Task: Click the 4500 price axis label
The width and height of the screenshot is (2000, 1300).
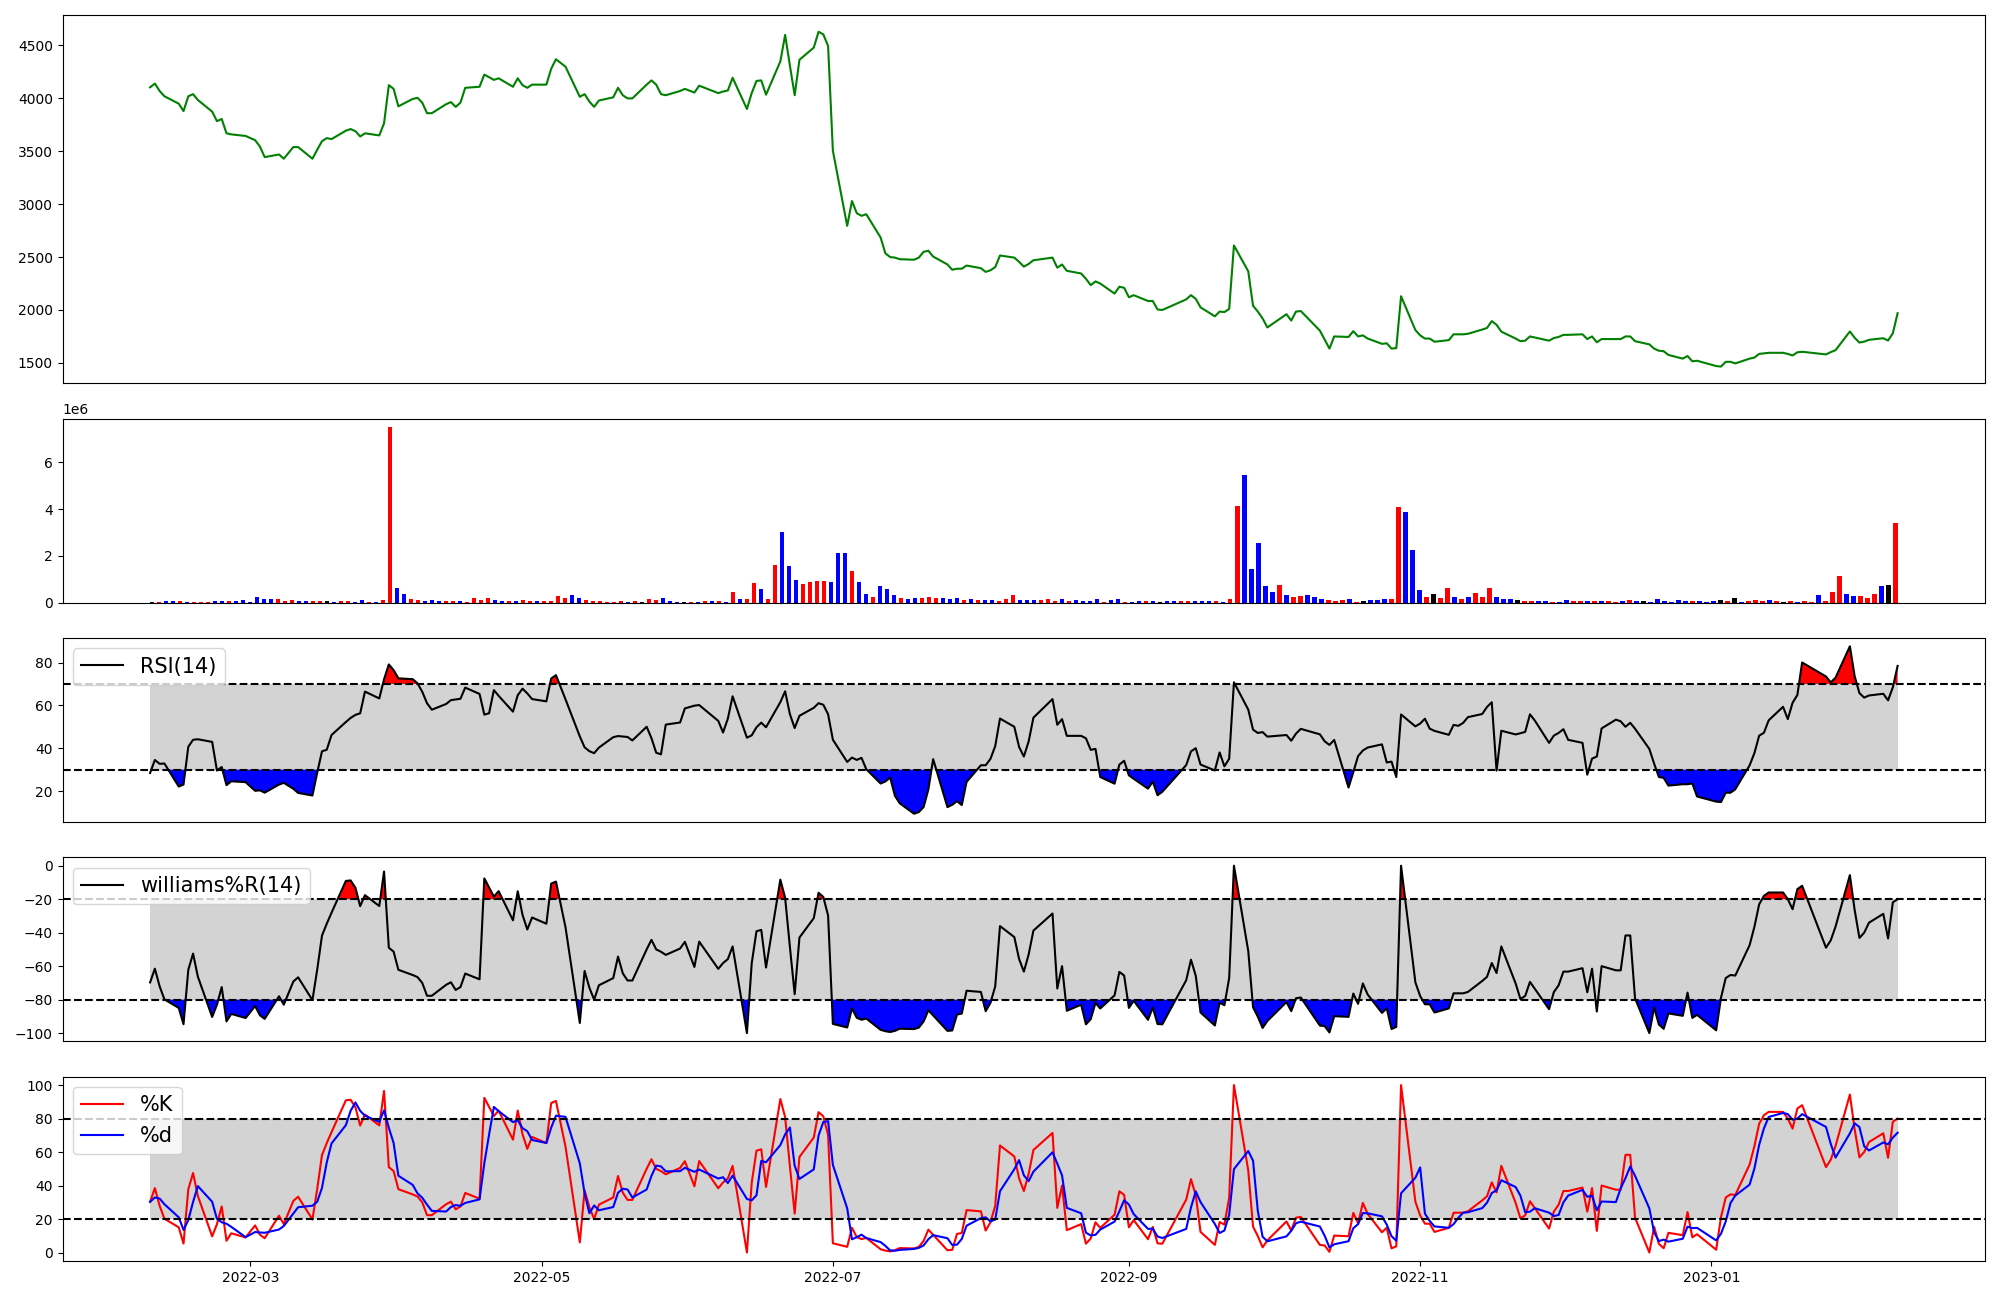Action: click(x=35, y=46)
